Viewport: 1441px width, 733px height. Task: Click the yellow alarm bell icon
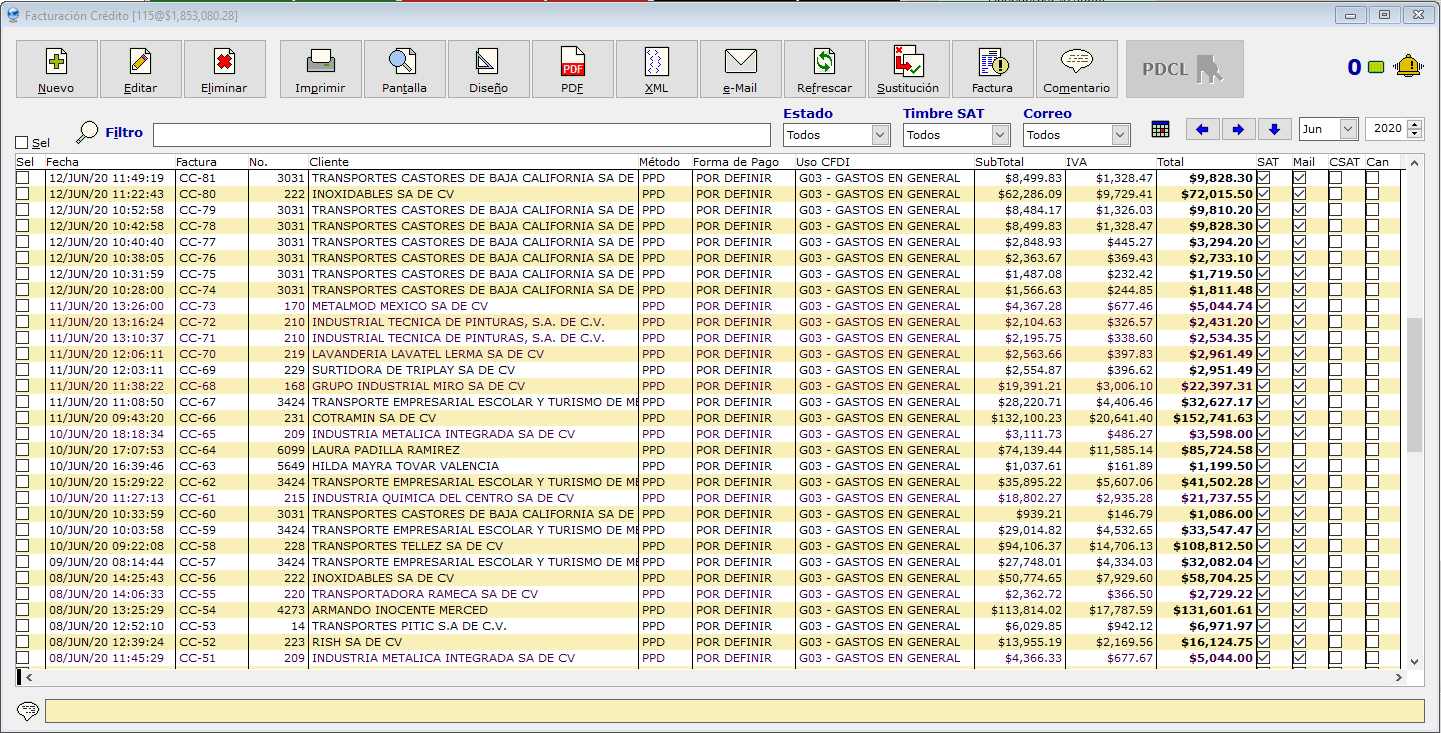click(1409, 67)
